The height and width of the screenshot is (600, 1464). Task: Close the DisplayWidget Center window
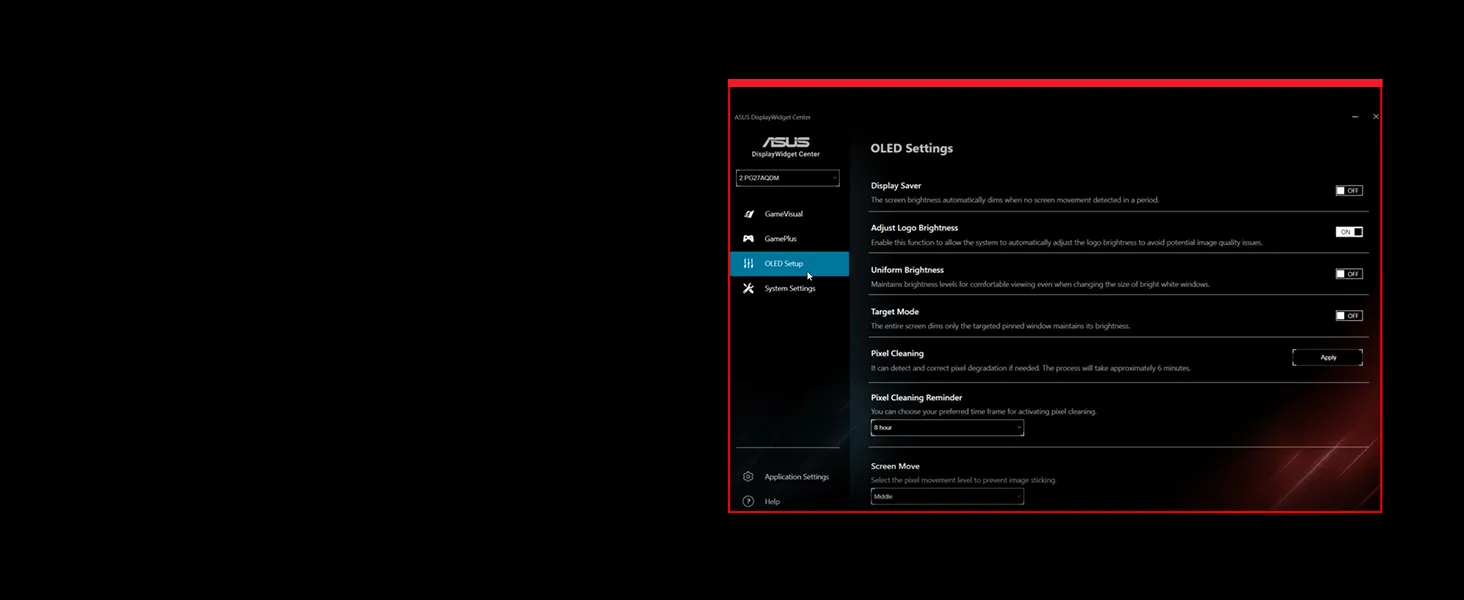point(1375,117)
